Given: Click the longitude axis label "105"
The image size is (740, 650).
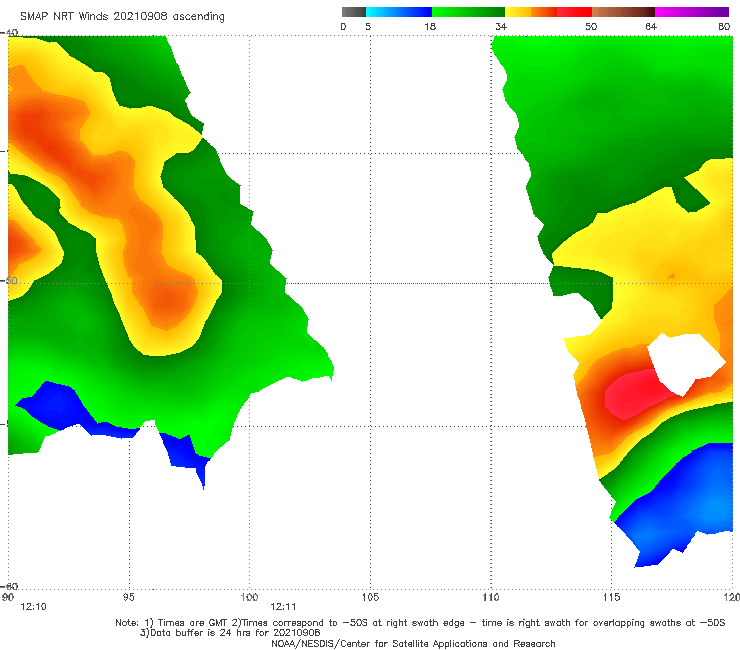Looking at the screenshot, I should tap(370, 597).
